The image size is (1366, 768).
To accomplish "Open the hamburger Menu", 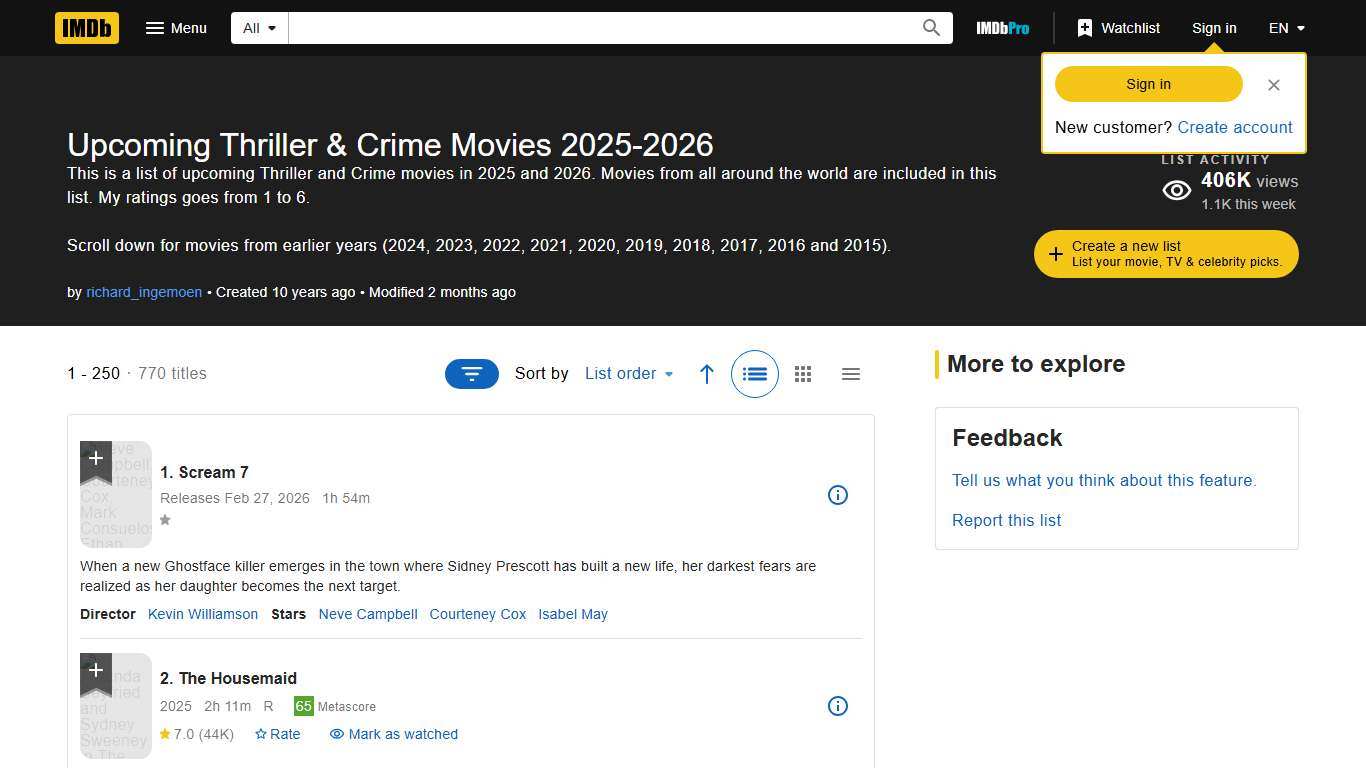I will point(176,28).
